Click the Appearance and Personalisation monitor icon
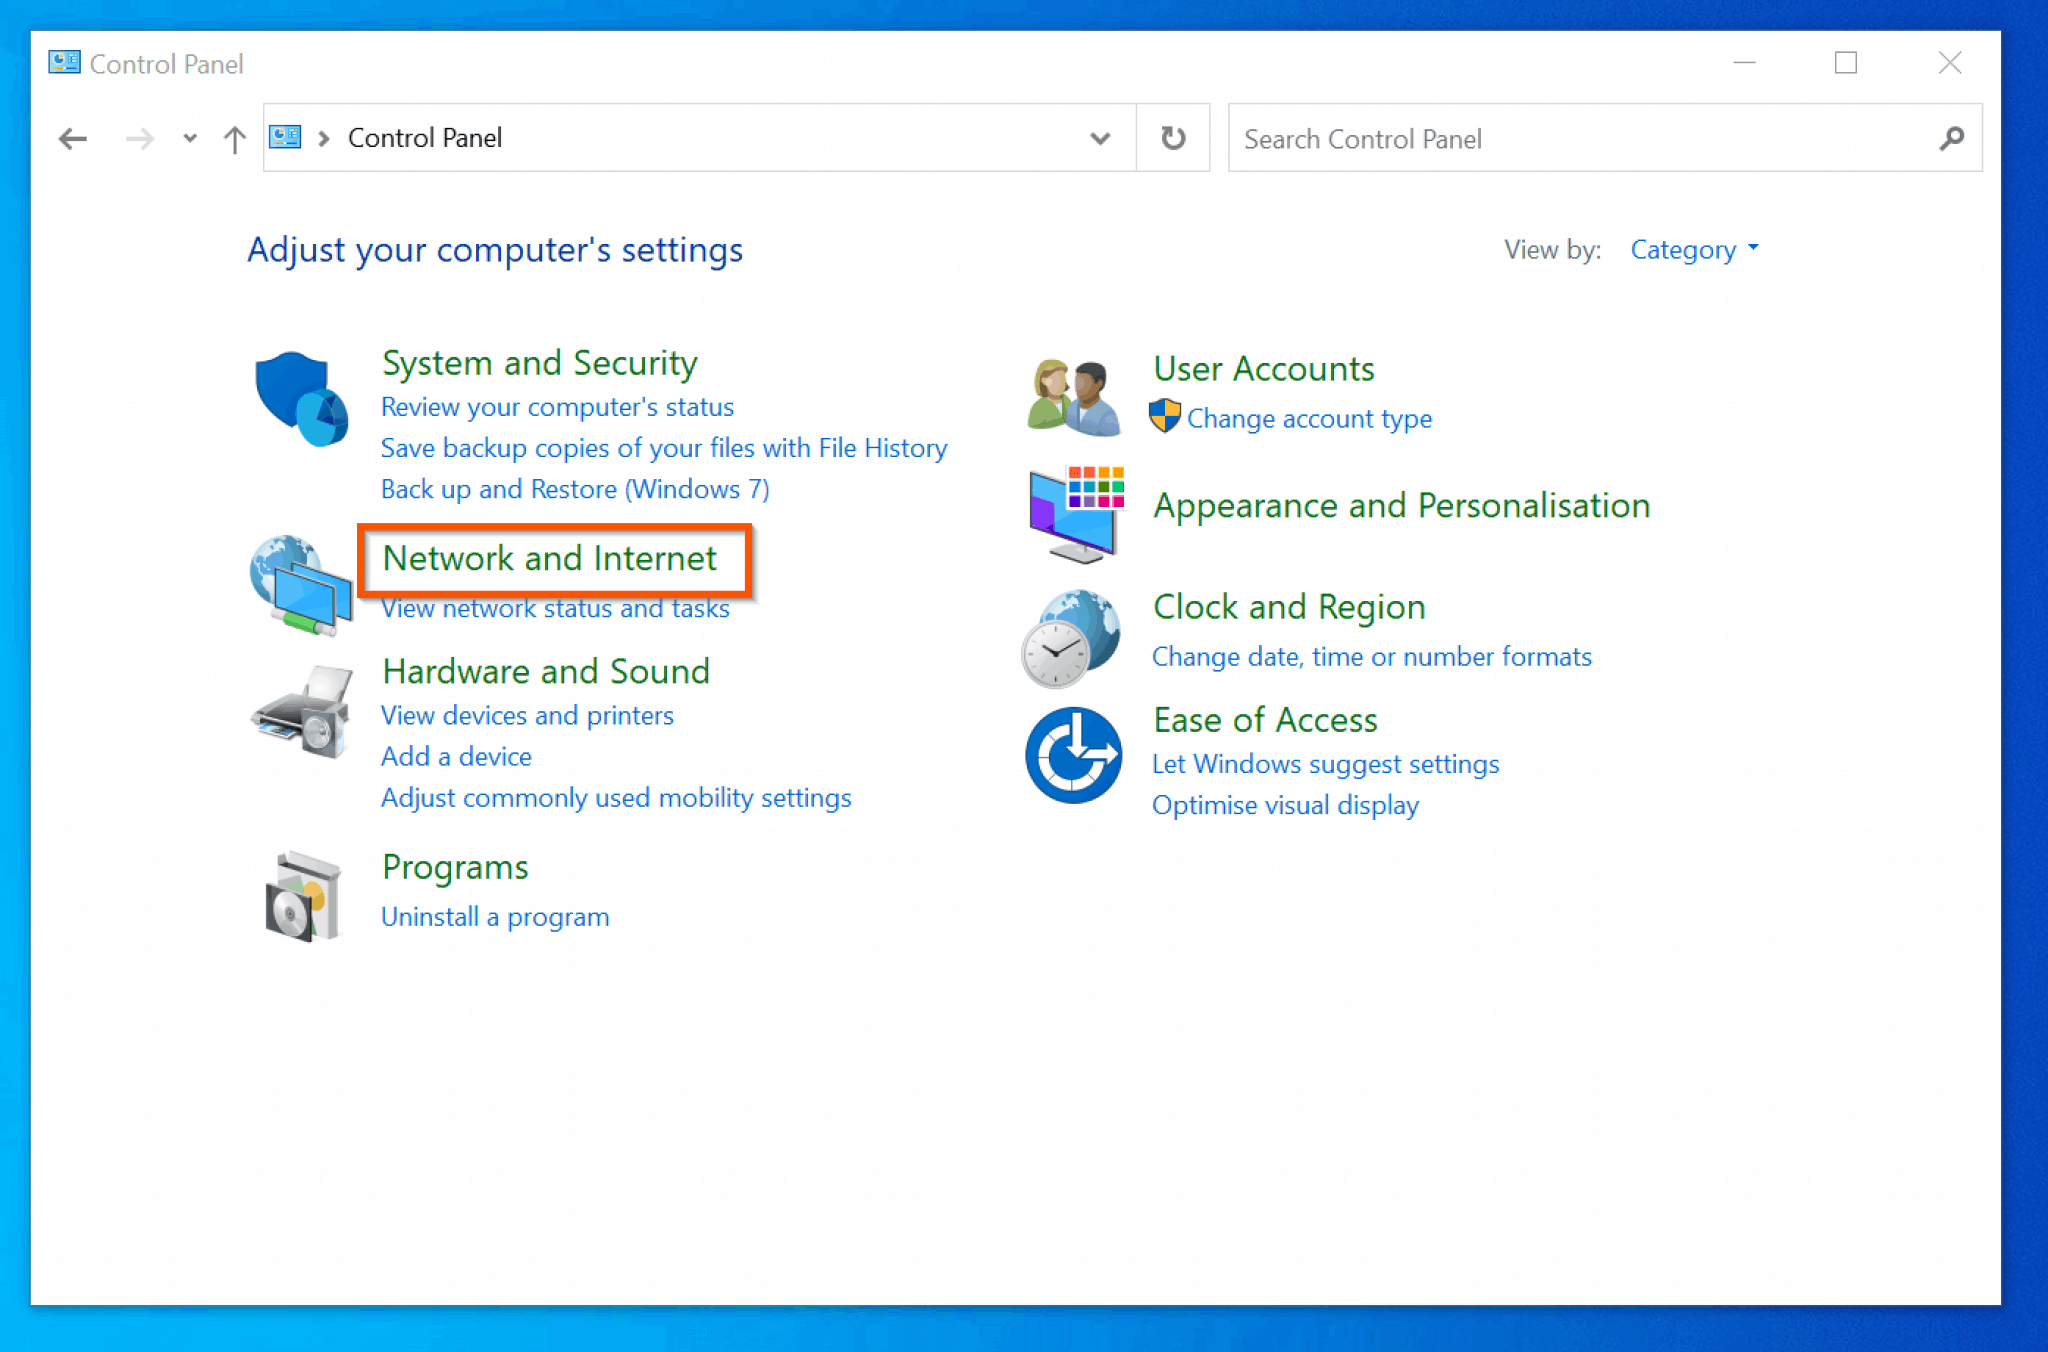This screenshot has height=1352, width=2048. [x=1074, y=513]
